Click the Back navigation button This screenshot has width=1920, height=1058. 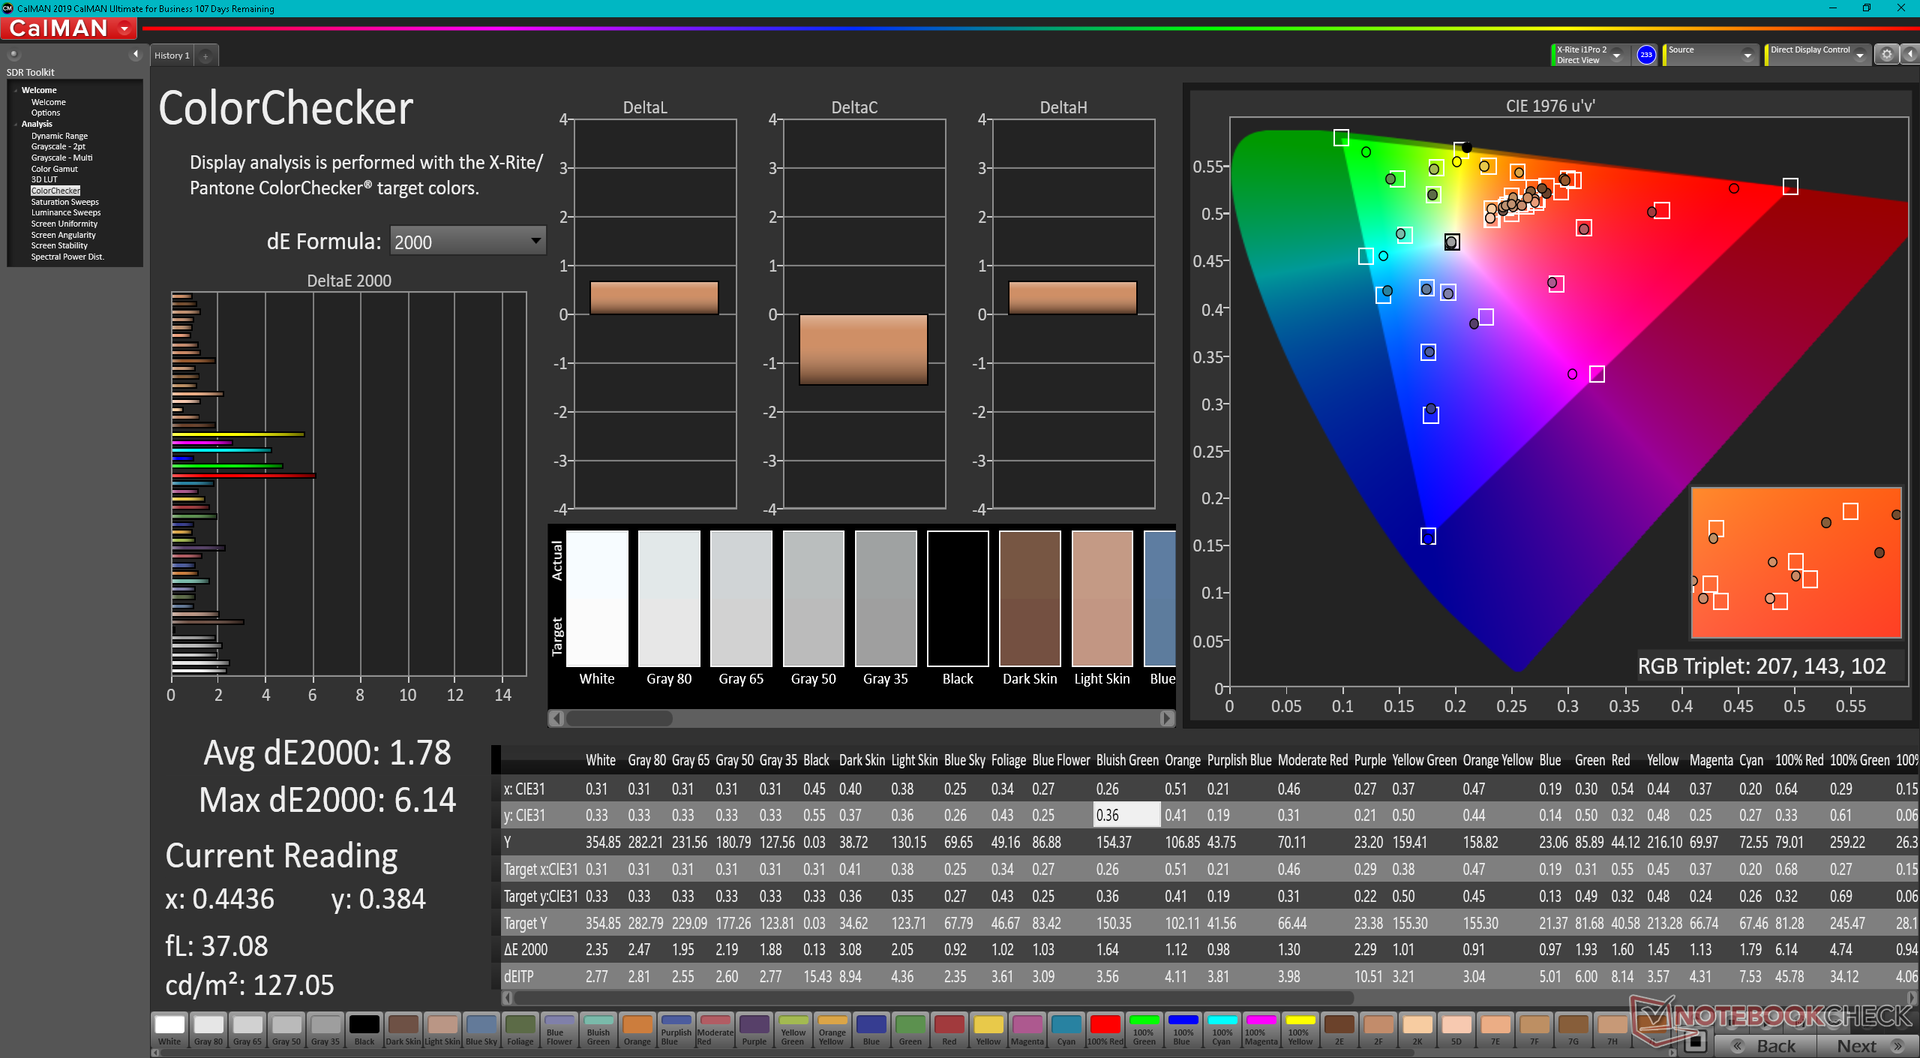(x=1767, y=1046)
